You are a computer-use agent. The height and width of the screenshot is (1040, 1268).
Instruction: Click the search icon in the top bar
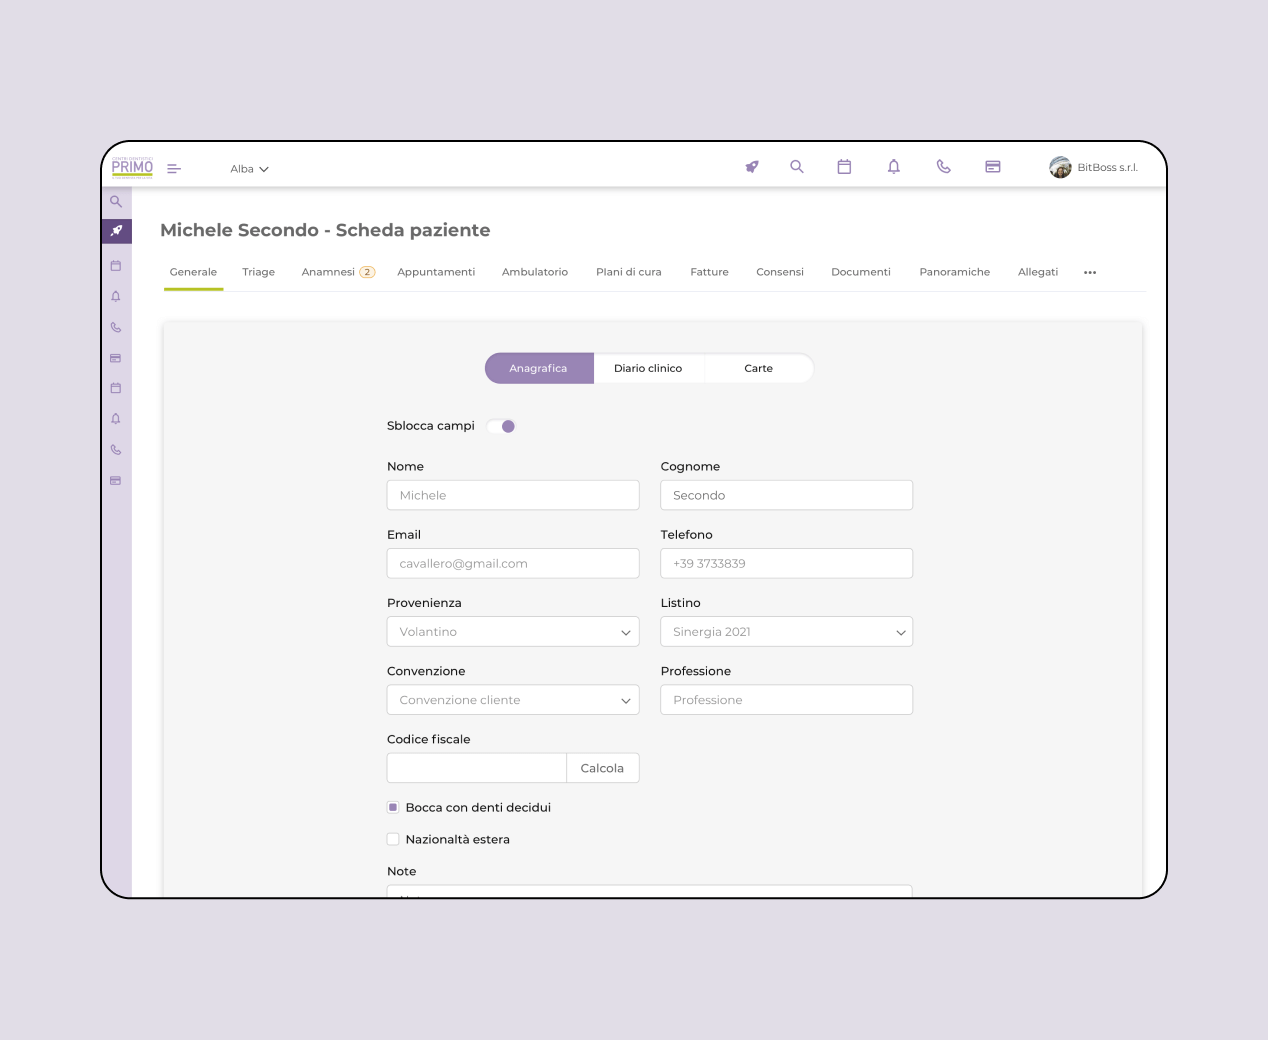click(x=796, y=166)
